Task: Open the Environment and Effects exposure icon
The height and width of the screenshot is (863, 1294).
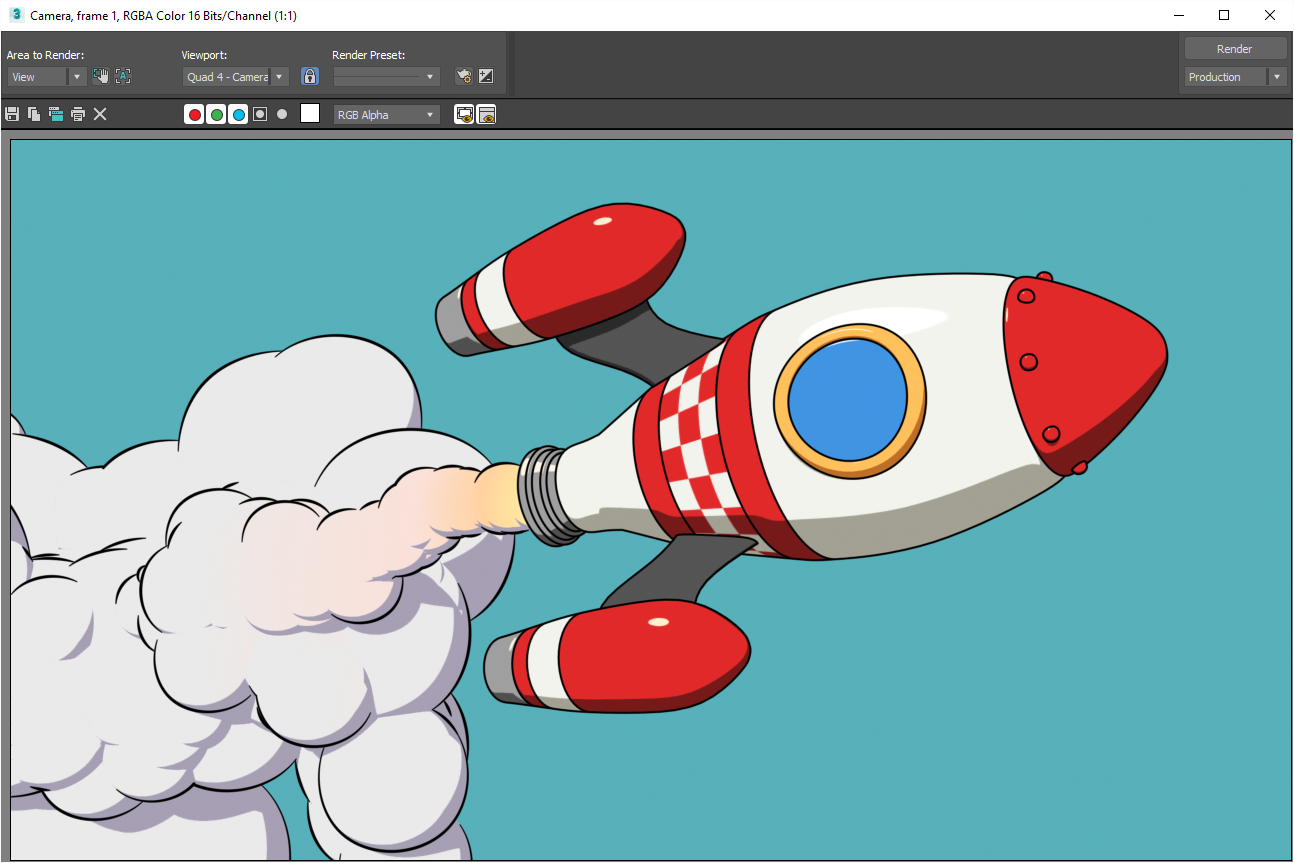Action: tap(486, 76)
